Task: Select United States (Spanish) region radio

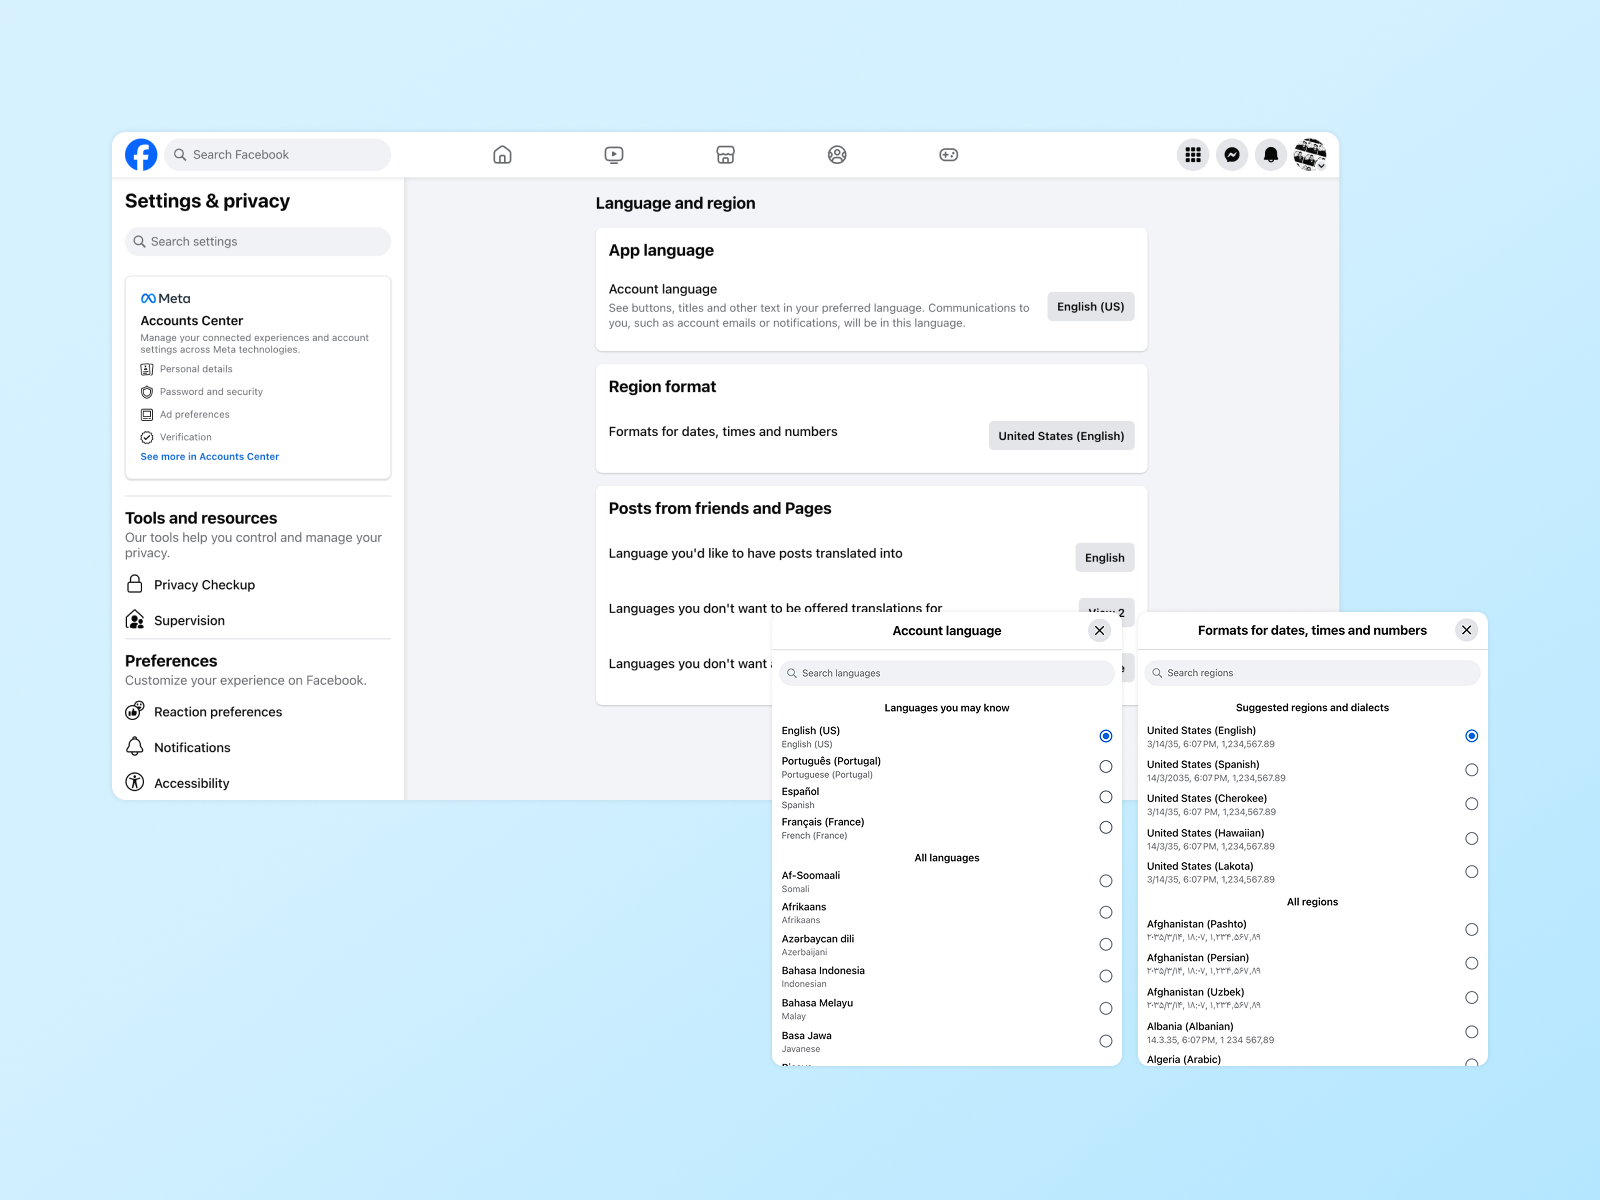Action: (1472, 770)
